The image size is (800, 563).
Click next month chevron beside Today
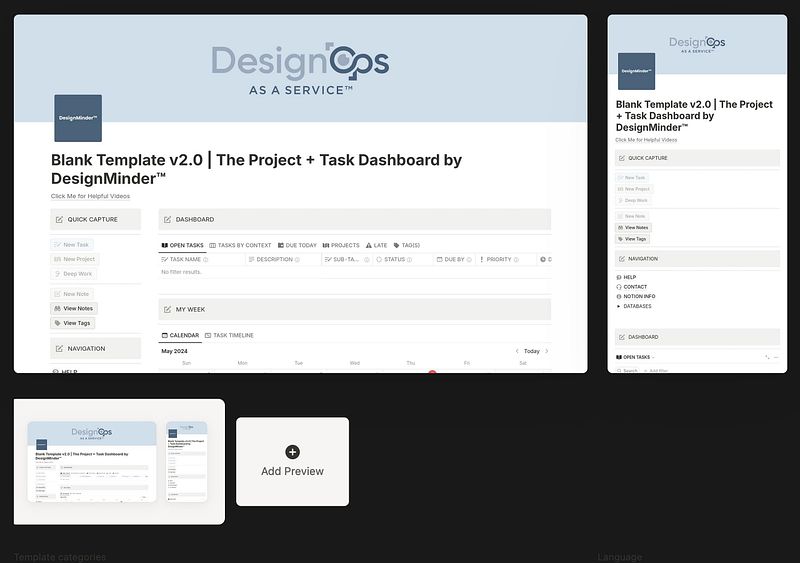[x=547, y=351]
